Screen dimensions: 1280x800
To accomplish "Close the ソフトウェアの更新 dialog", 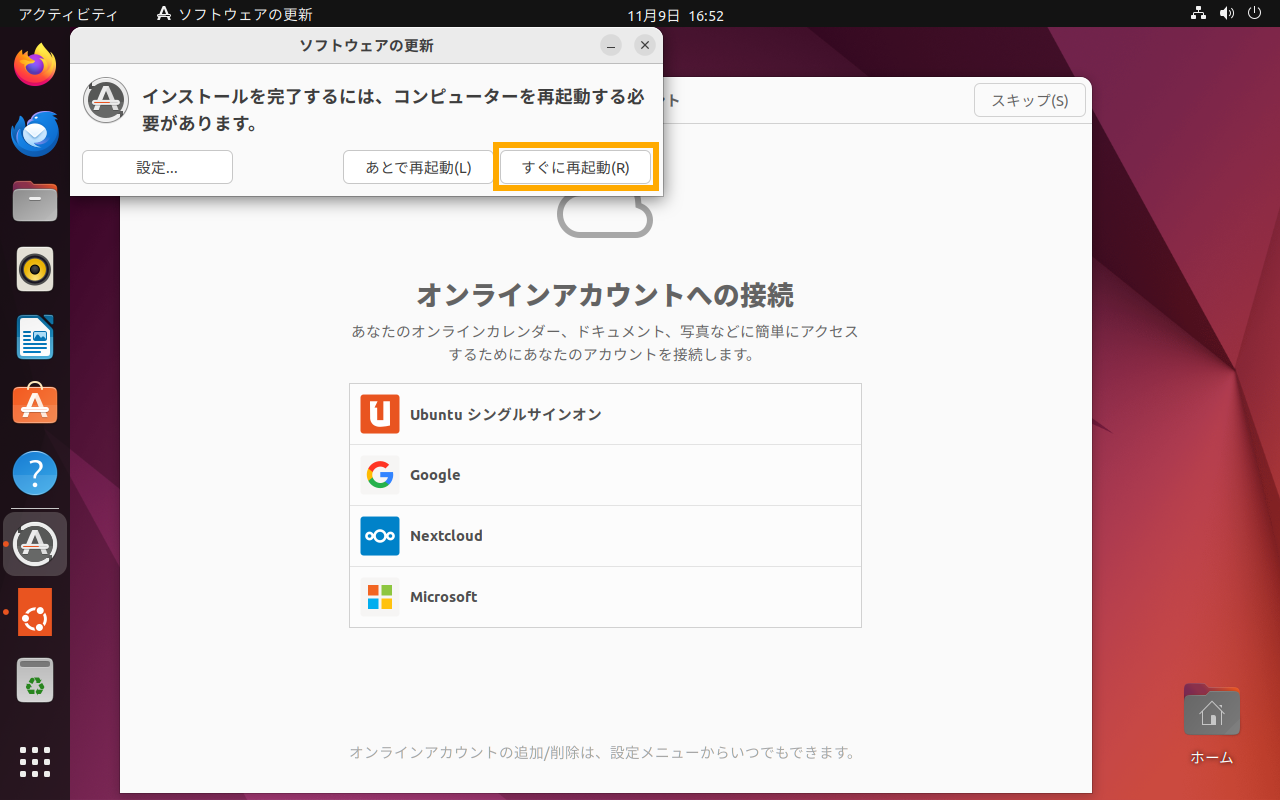I will pyautogui.click(x=645, y=45).
